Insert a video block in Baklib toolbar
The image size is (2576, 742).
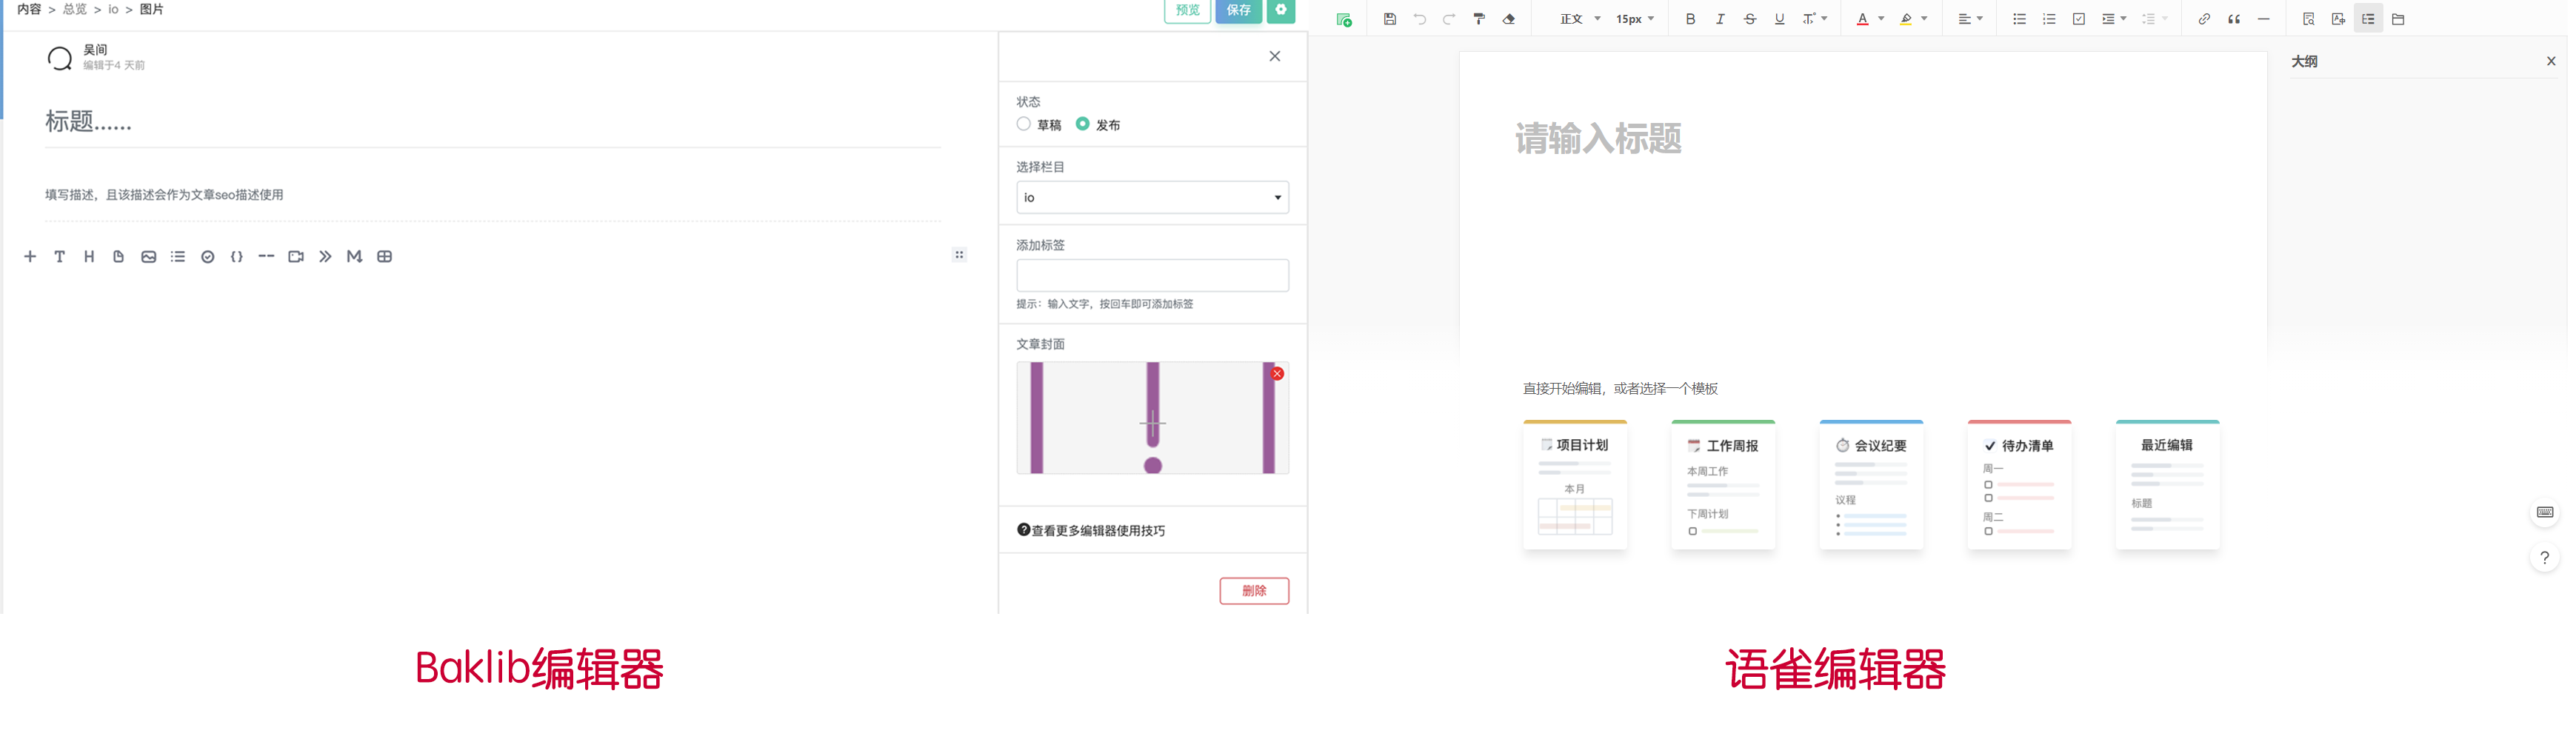(296, 257)
